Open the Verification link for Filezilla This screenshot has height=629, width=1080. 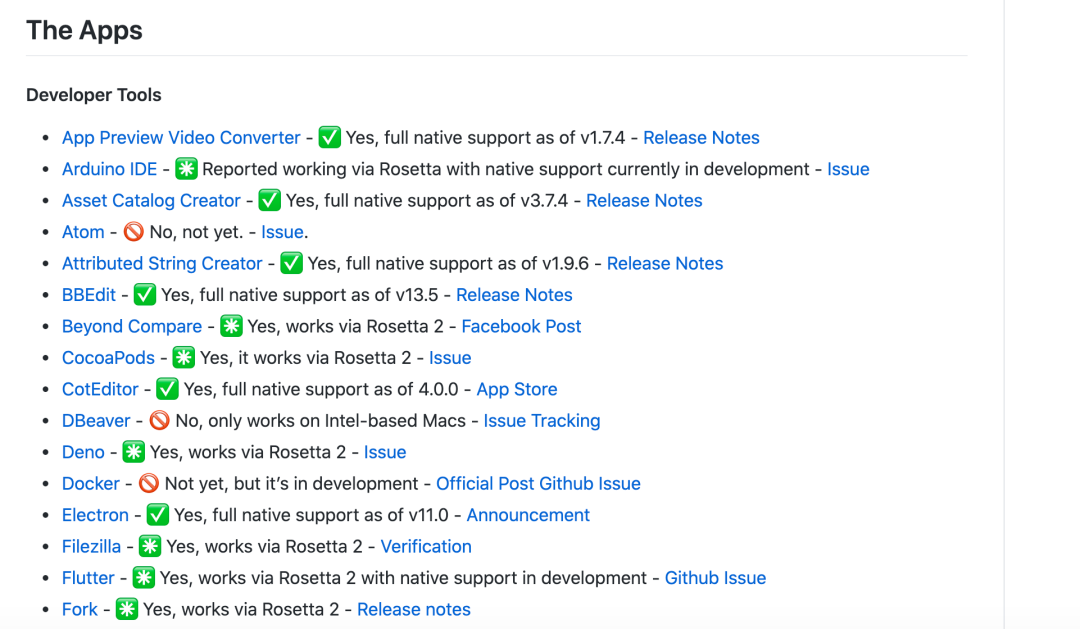click(426, 547)
